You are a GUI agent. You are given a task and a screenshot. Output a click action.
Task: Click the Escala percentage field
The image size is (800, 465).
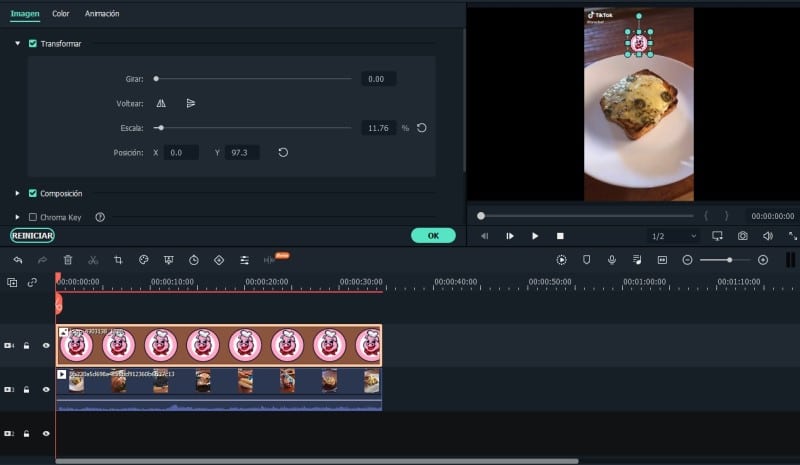point(379,128)
